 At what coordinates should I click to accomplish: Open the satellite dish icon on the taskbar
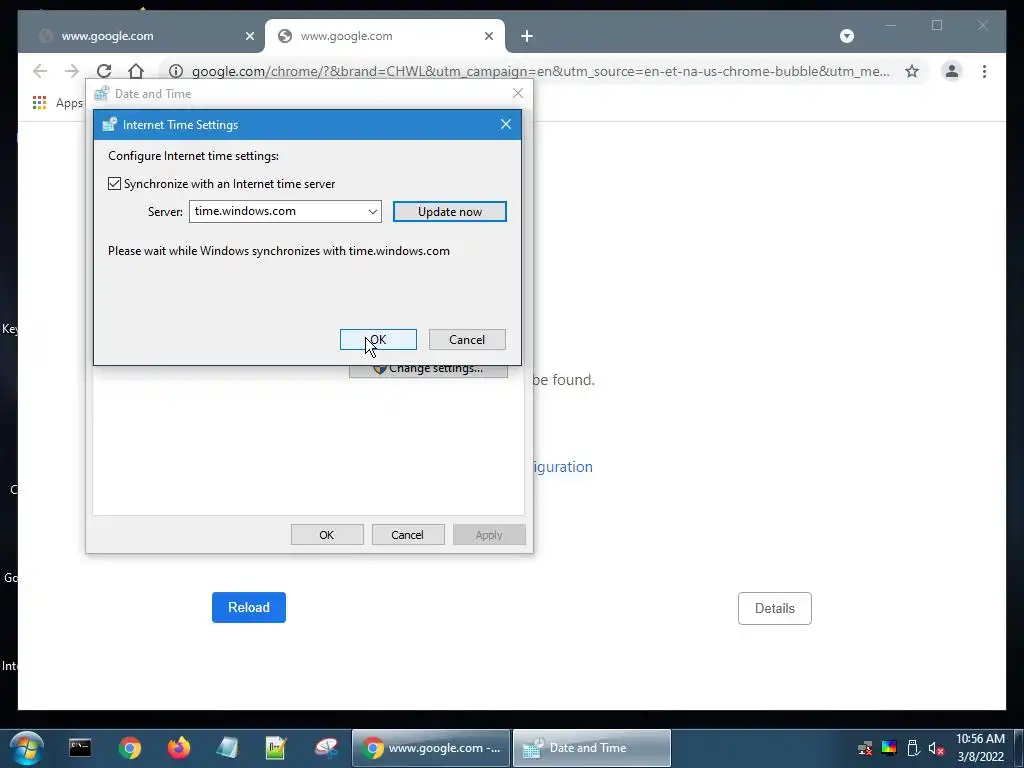[325, 748]
